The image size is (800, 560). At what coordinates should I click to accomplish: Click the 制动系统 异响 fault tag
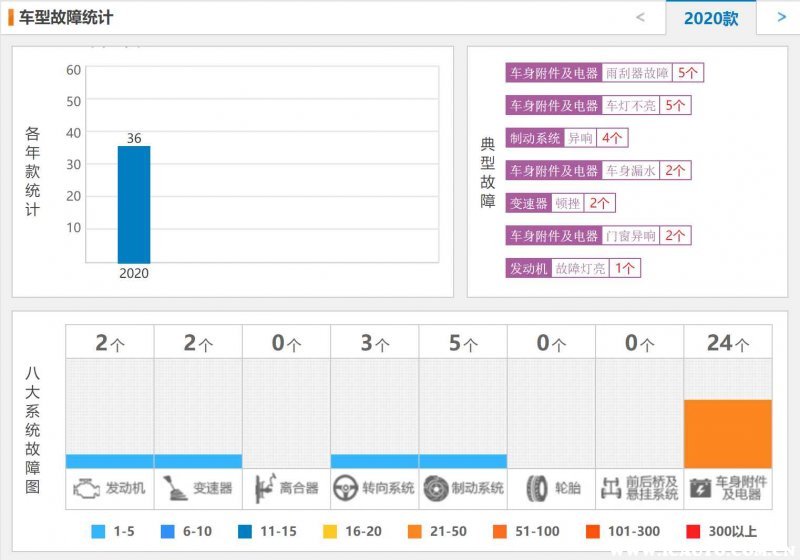(580, 138)
